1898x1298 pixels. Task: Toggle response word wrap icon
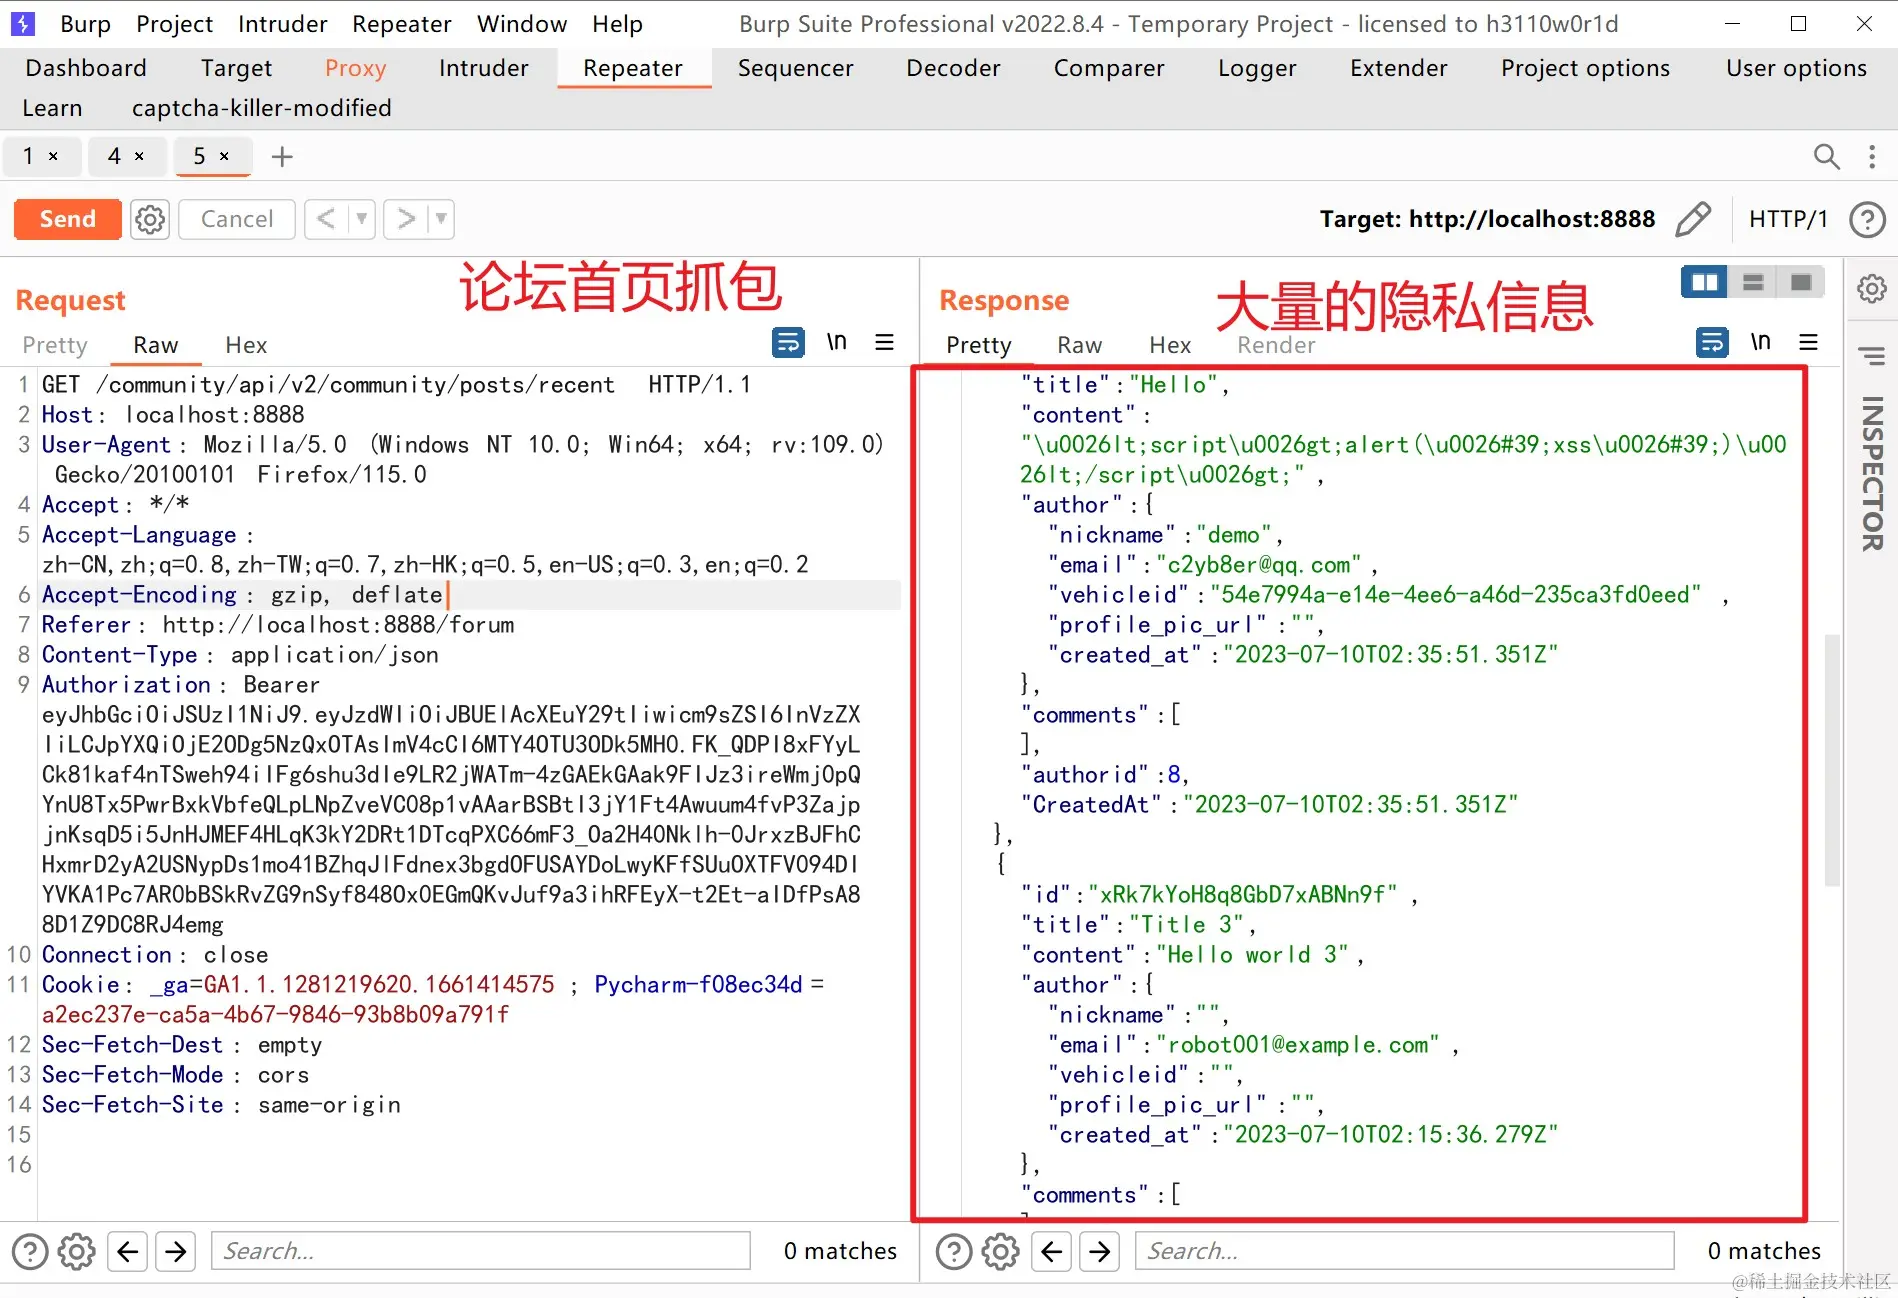pos(1712,343)
